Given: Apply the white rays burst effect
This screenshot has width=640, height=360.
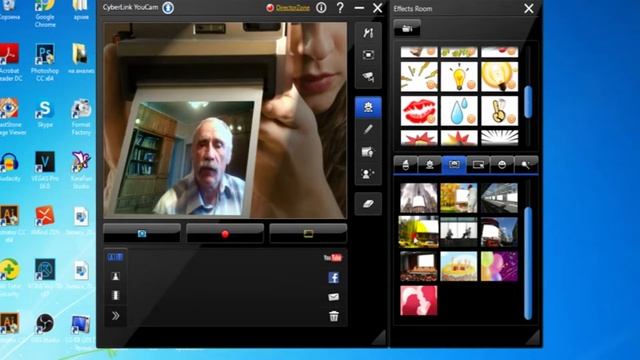Looking at the screenshot, I should pyautogui.click(x=499, y=138).
